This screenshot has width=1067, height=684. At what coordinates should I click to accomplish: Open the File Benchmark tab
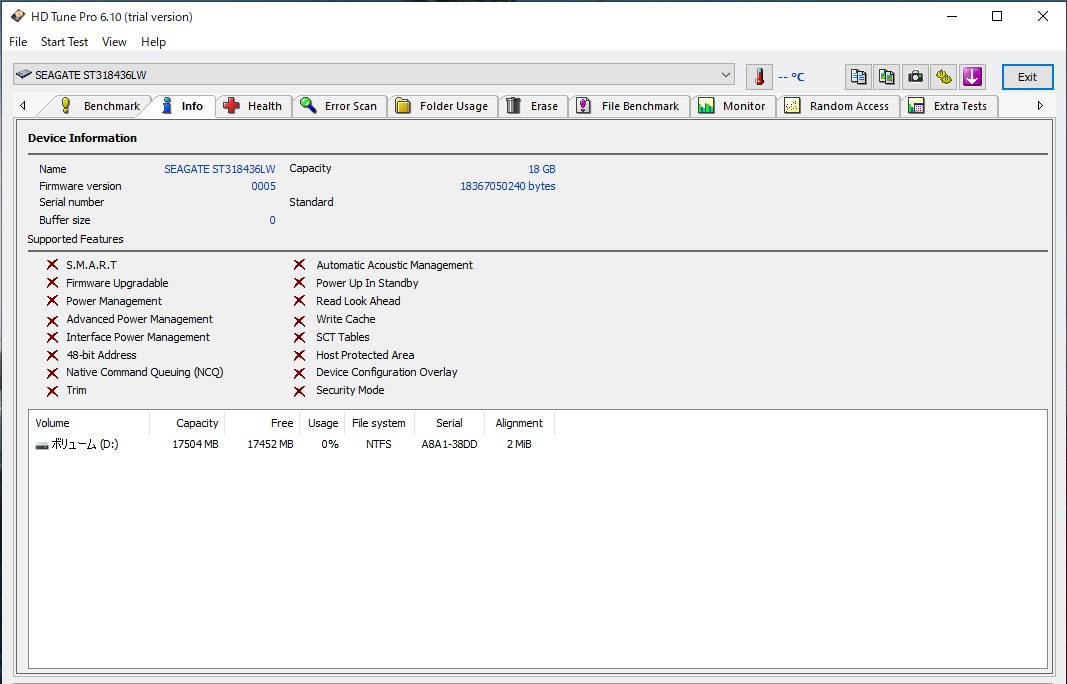point(628,106)
